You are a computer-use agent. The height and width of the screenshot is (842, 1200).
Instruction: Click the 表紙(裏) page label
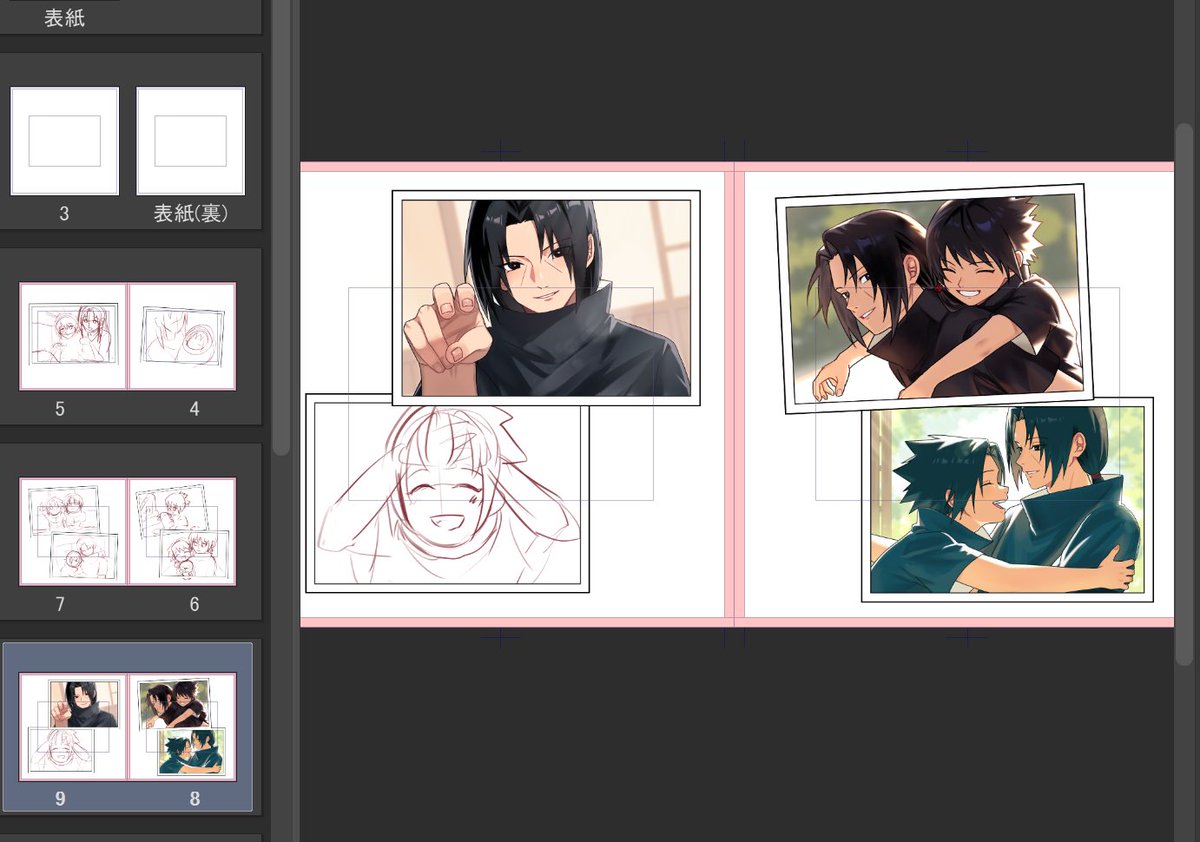coord(191,213)
